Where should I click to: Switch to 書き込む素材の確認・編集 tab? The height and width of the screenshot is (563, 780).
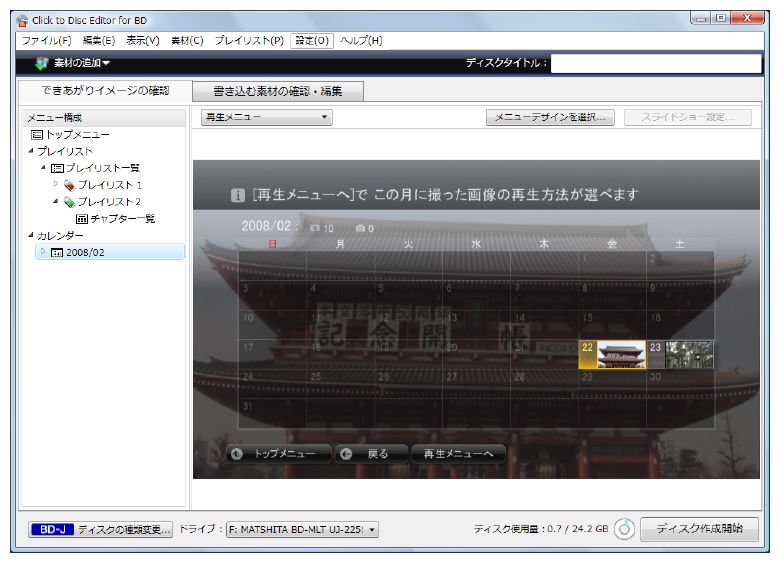(277, 91)
